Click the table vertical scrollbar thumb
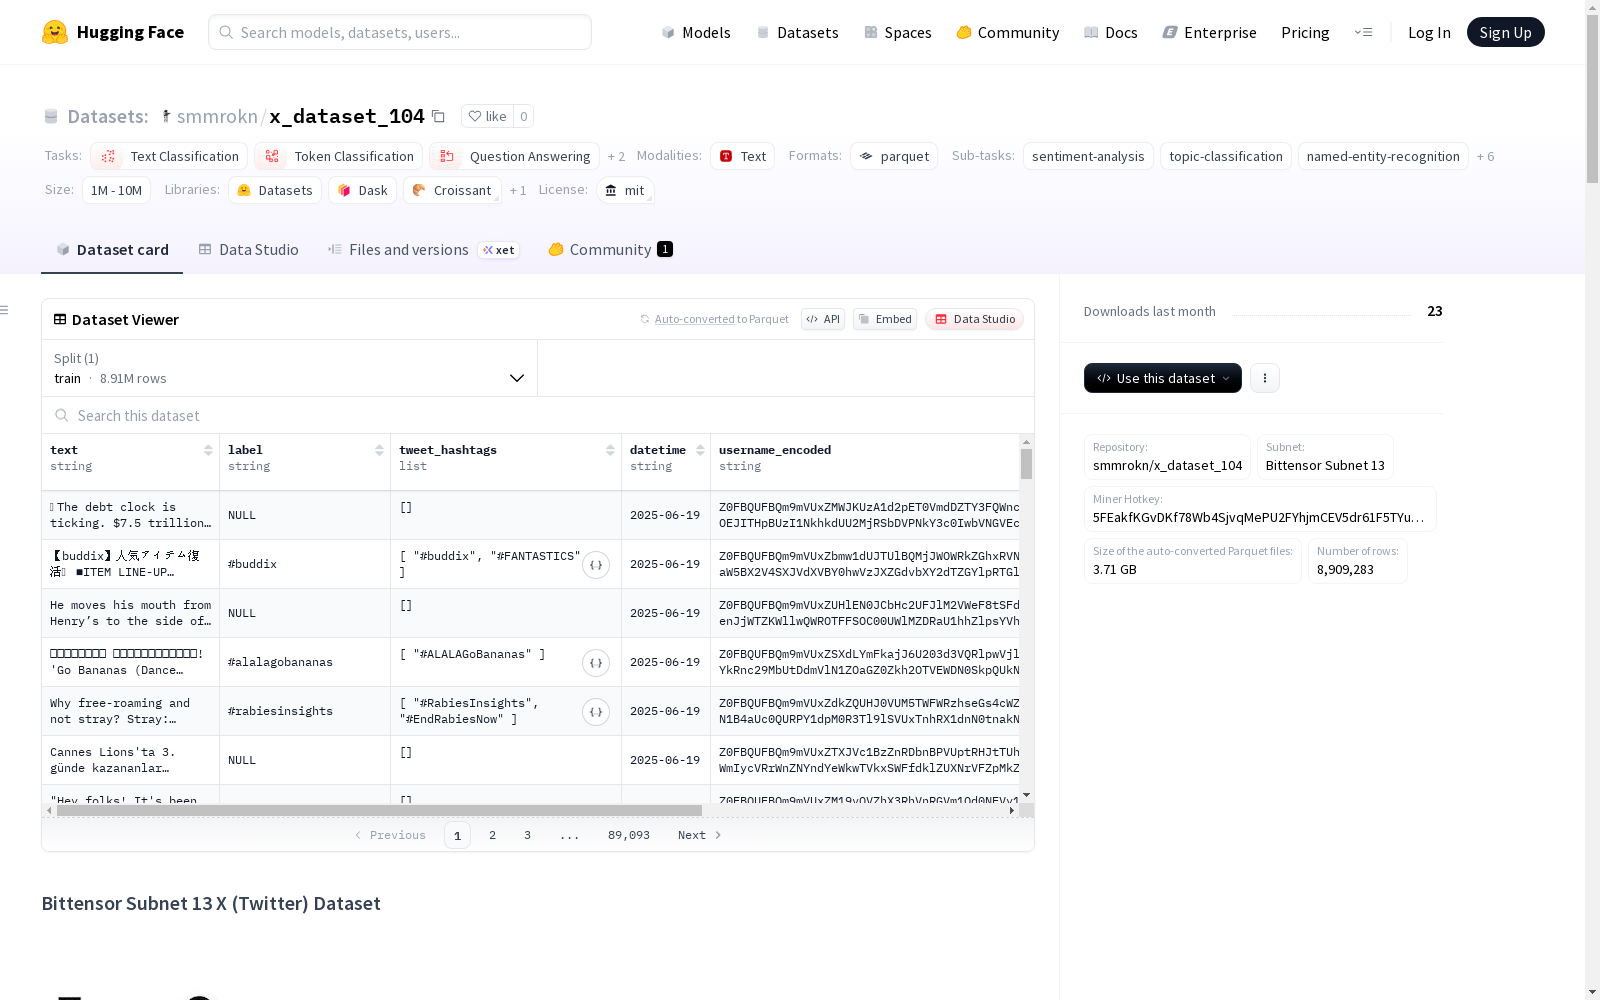This screenshot has width=1600, height=1000. (x=1026, y=464)
